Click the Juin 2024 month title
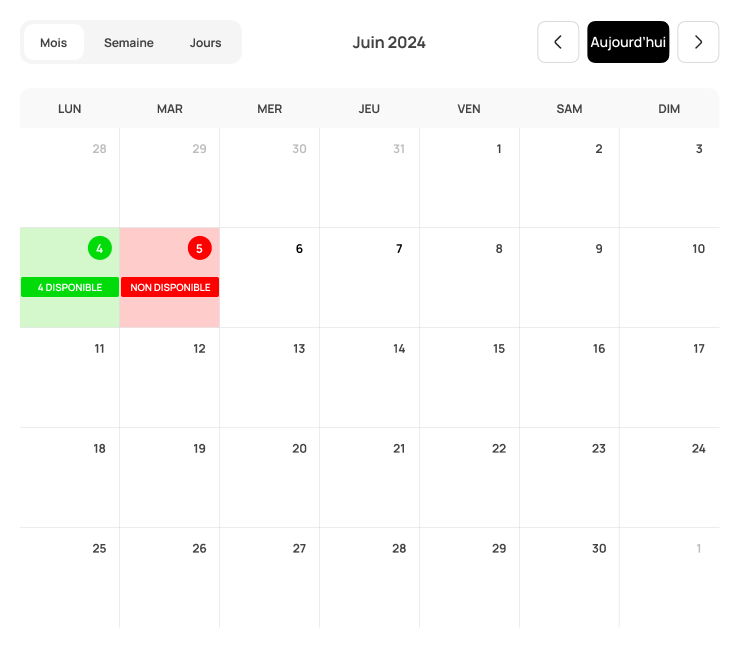Image resolution: width=740 pixels, height=648 pixels. tap(389, 42)
